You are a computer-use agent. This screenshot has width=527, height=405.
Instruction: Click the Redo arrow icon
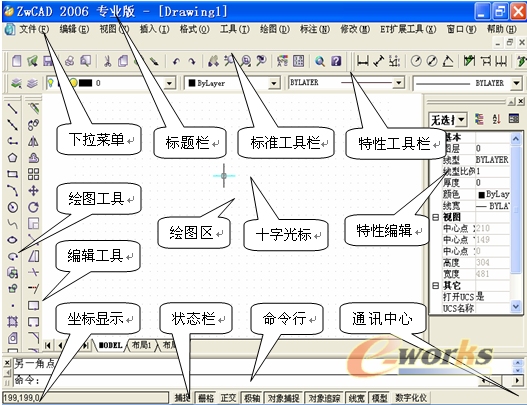click(192, 61)
